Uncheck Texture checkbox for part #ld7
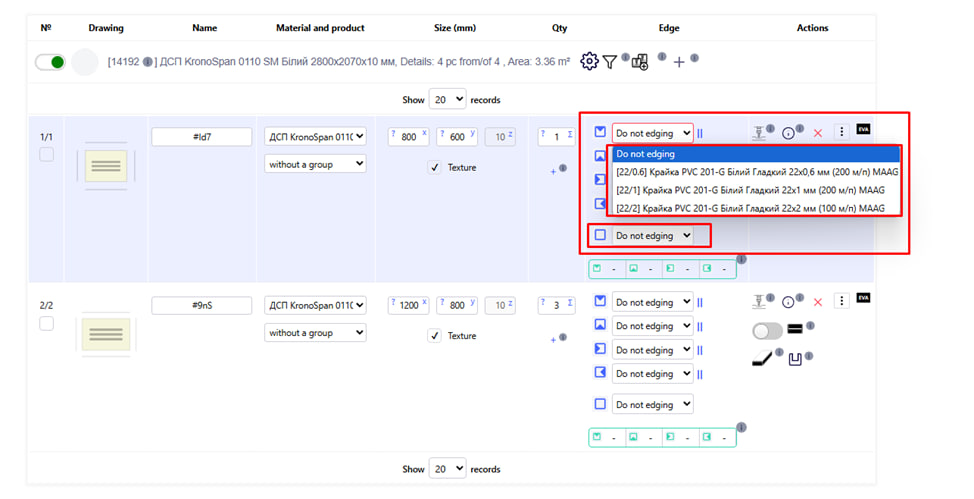Viewport: 974px width, 499px height. 434,168
